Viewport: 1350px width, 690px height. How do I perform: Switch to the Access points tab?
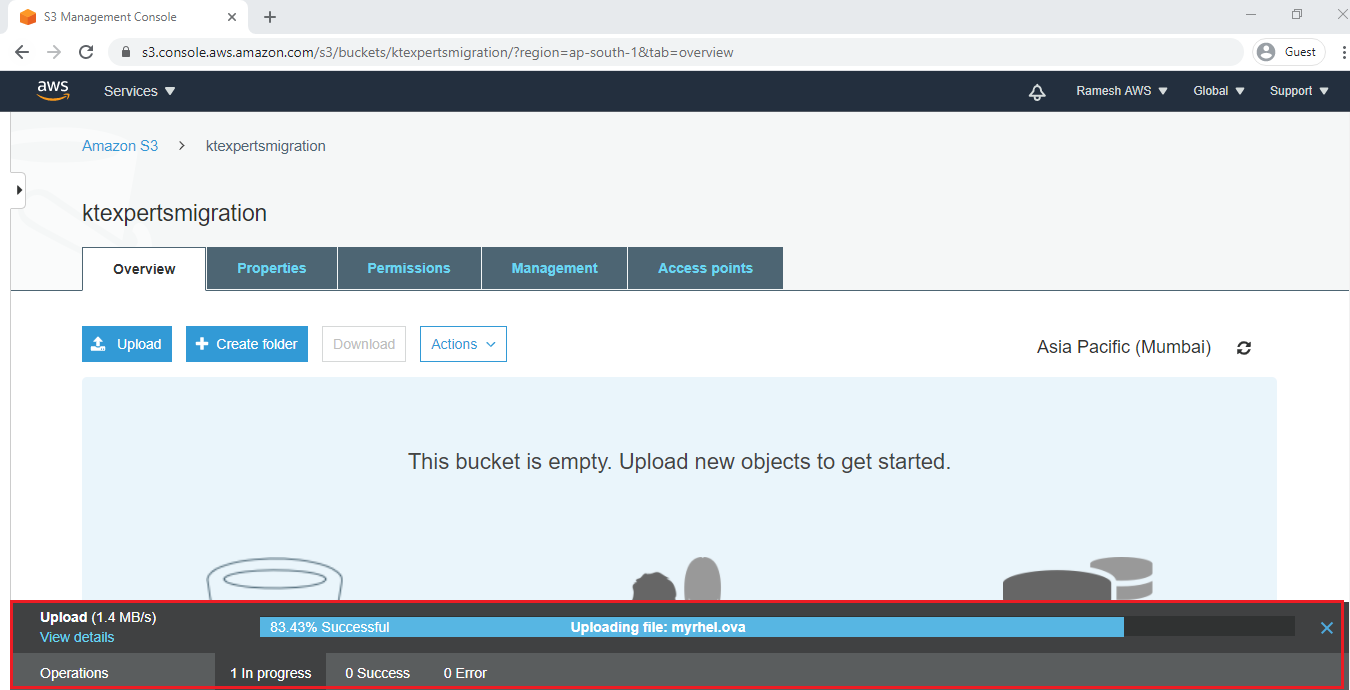(705, 268)
